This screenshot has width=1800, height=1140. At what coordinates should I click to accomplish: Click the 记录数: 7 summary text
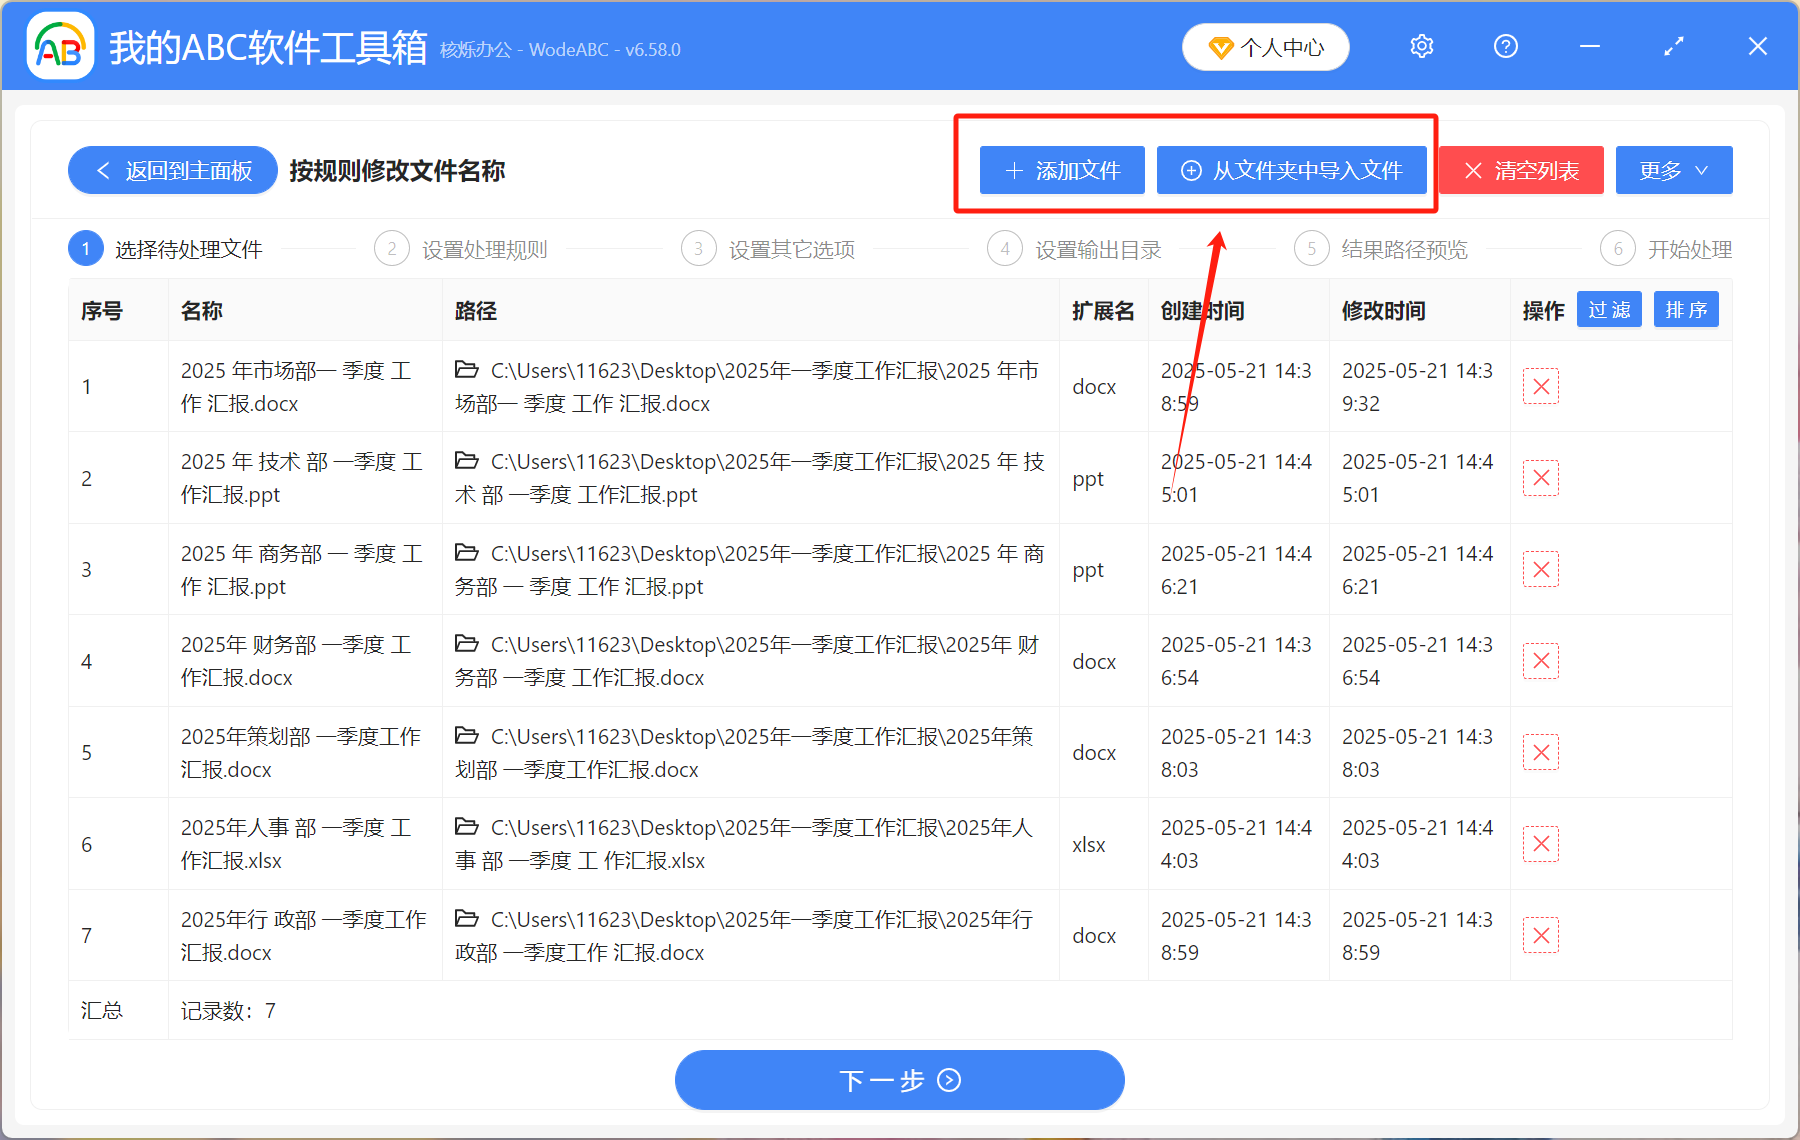228,1011
